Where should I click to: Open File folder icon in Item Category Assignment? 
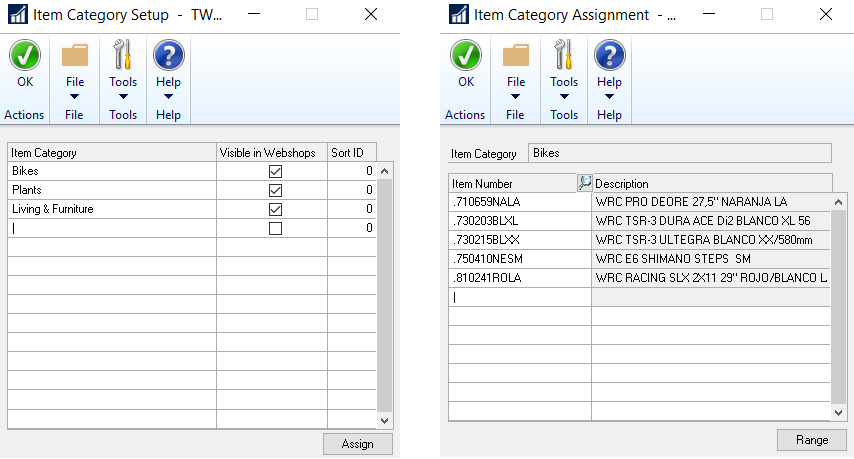516,56
